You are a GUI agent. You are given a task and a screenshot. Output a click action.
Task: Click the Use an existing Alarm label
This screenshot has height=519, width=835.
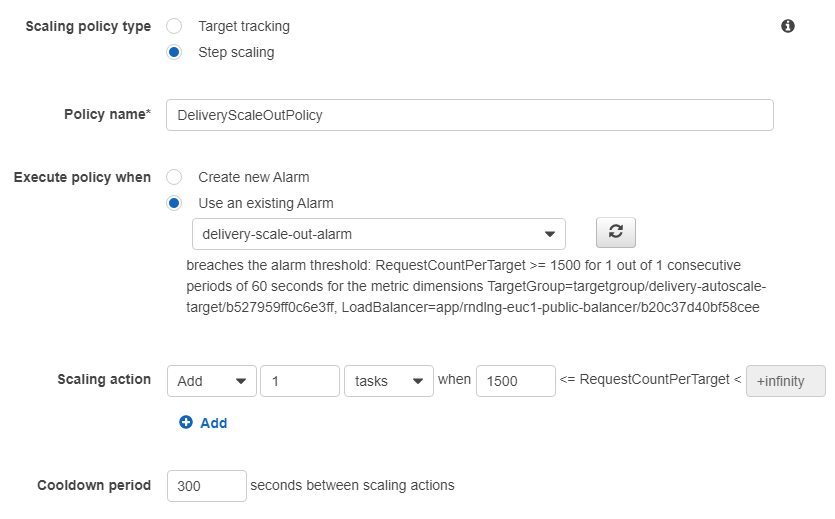pos(266,203)
